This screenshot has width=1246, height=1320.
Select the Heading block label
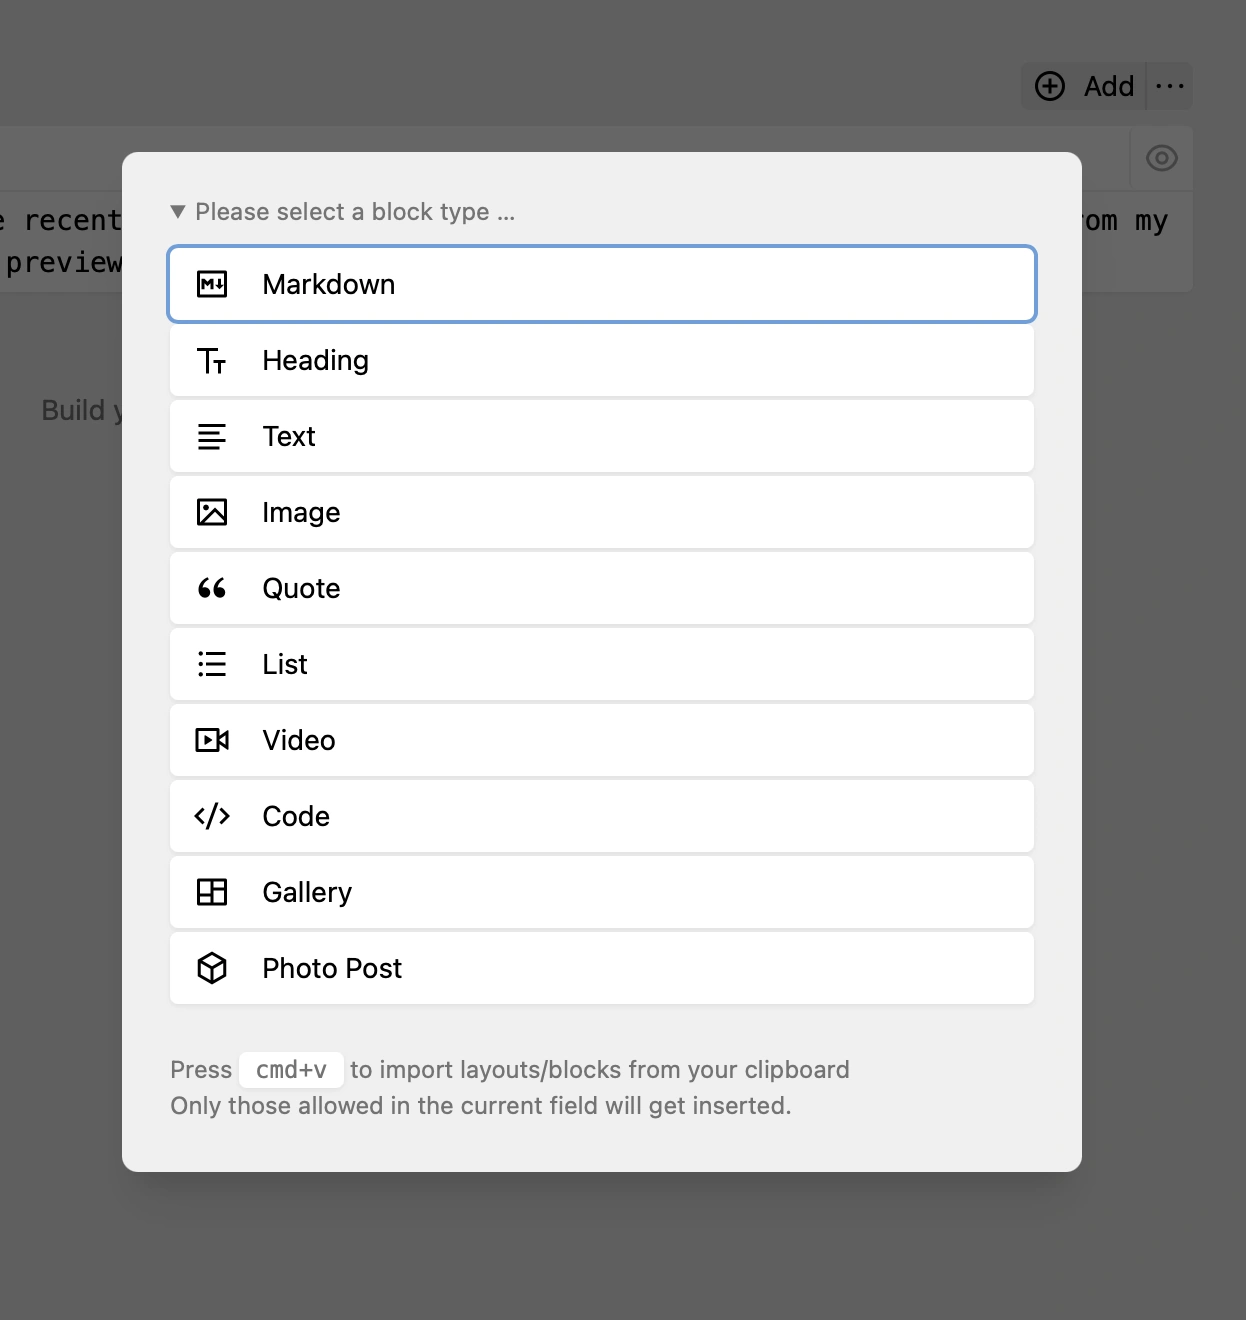click(x=316, y=360)
